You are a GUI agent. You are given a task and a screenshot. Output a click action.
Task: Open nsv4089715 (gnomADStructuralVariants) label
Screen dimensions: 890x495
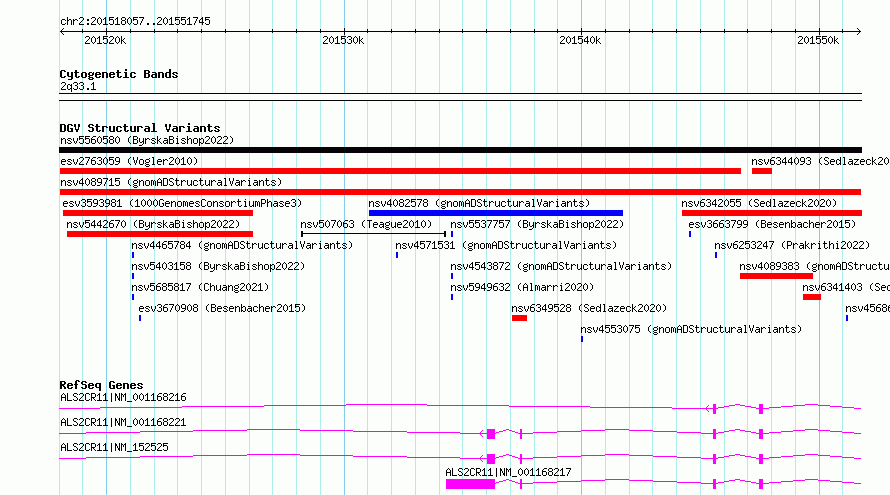[x=171, y=182]
